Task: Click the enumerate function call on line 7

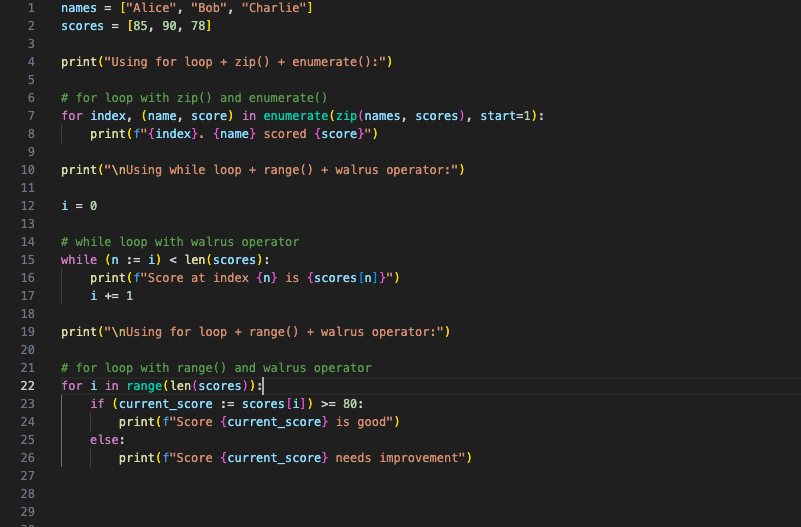Action: pyautogui.click(x=296, y=116)
